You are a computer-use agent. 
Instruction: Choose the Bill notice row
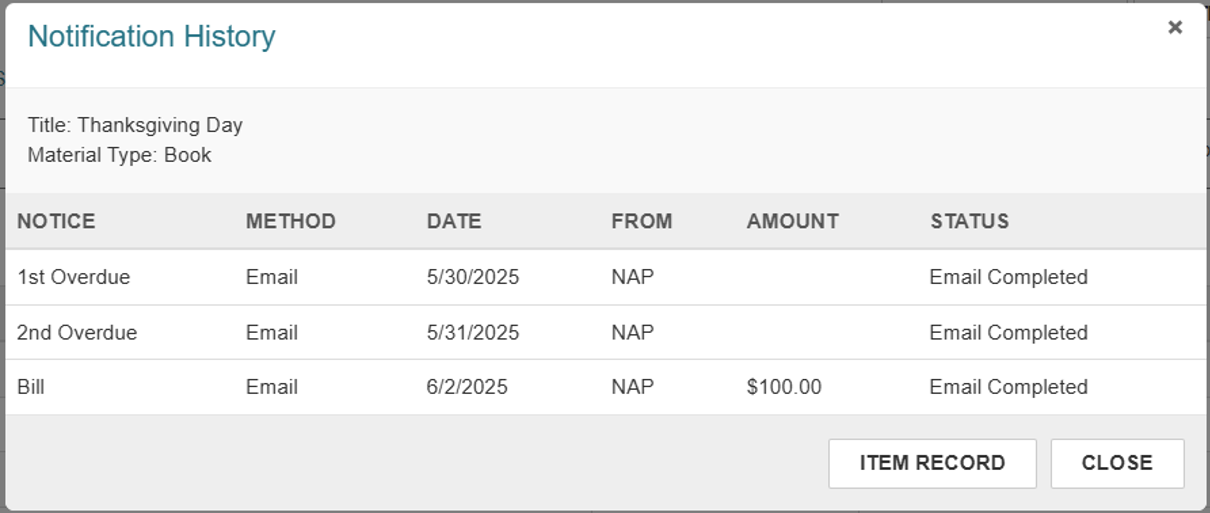click(605, 387)
